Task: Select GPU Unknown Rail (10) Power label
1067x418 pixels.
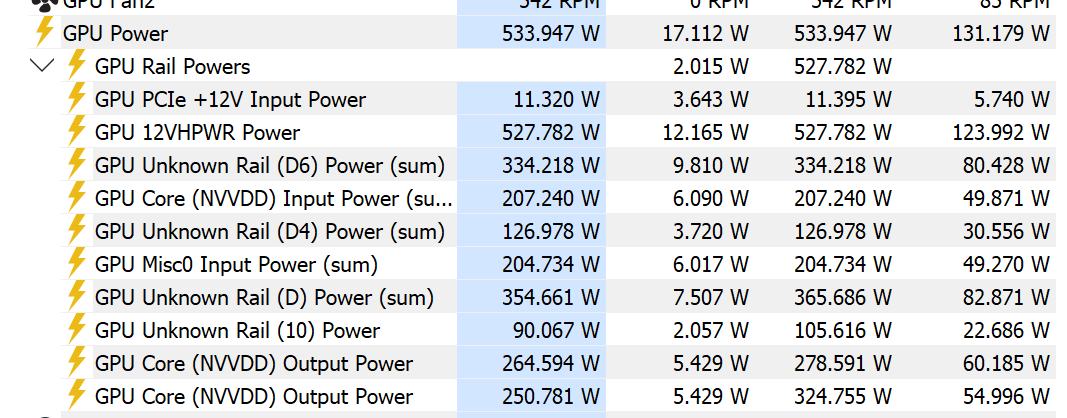Action: (x=237, y=331)
